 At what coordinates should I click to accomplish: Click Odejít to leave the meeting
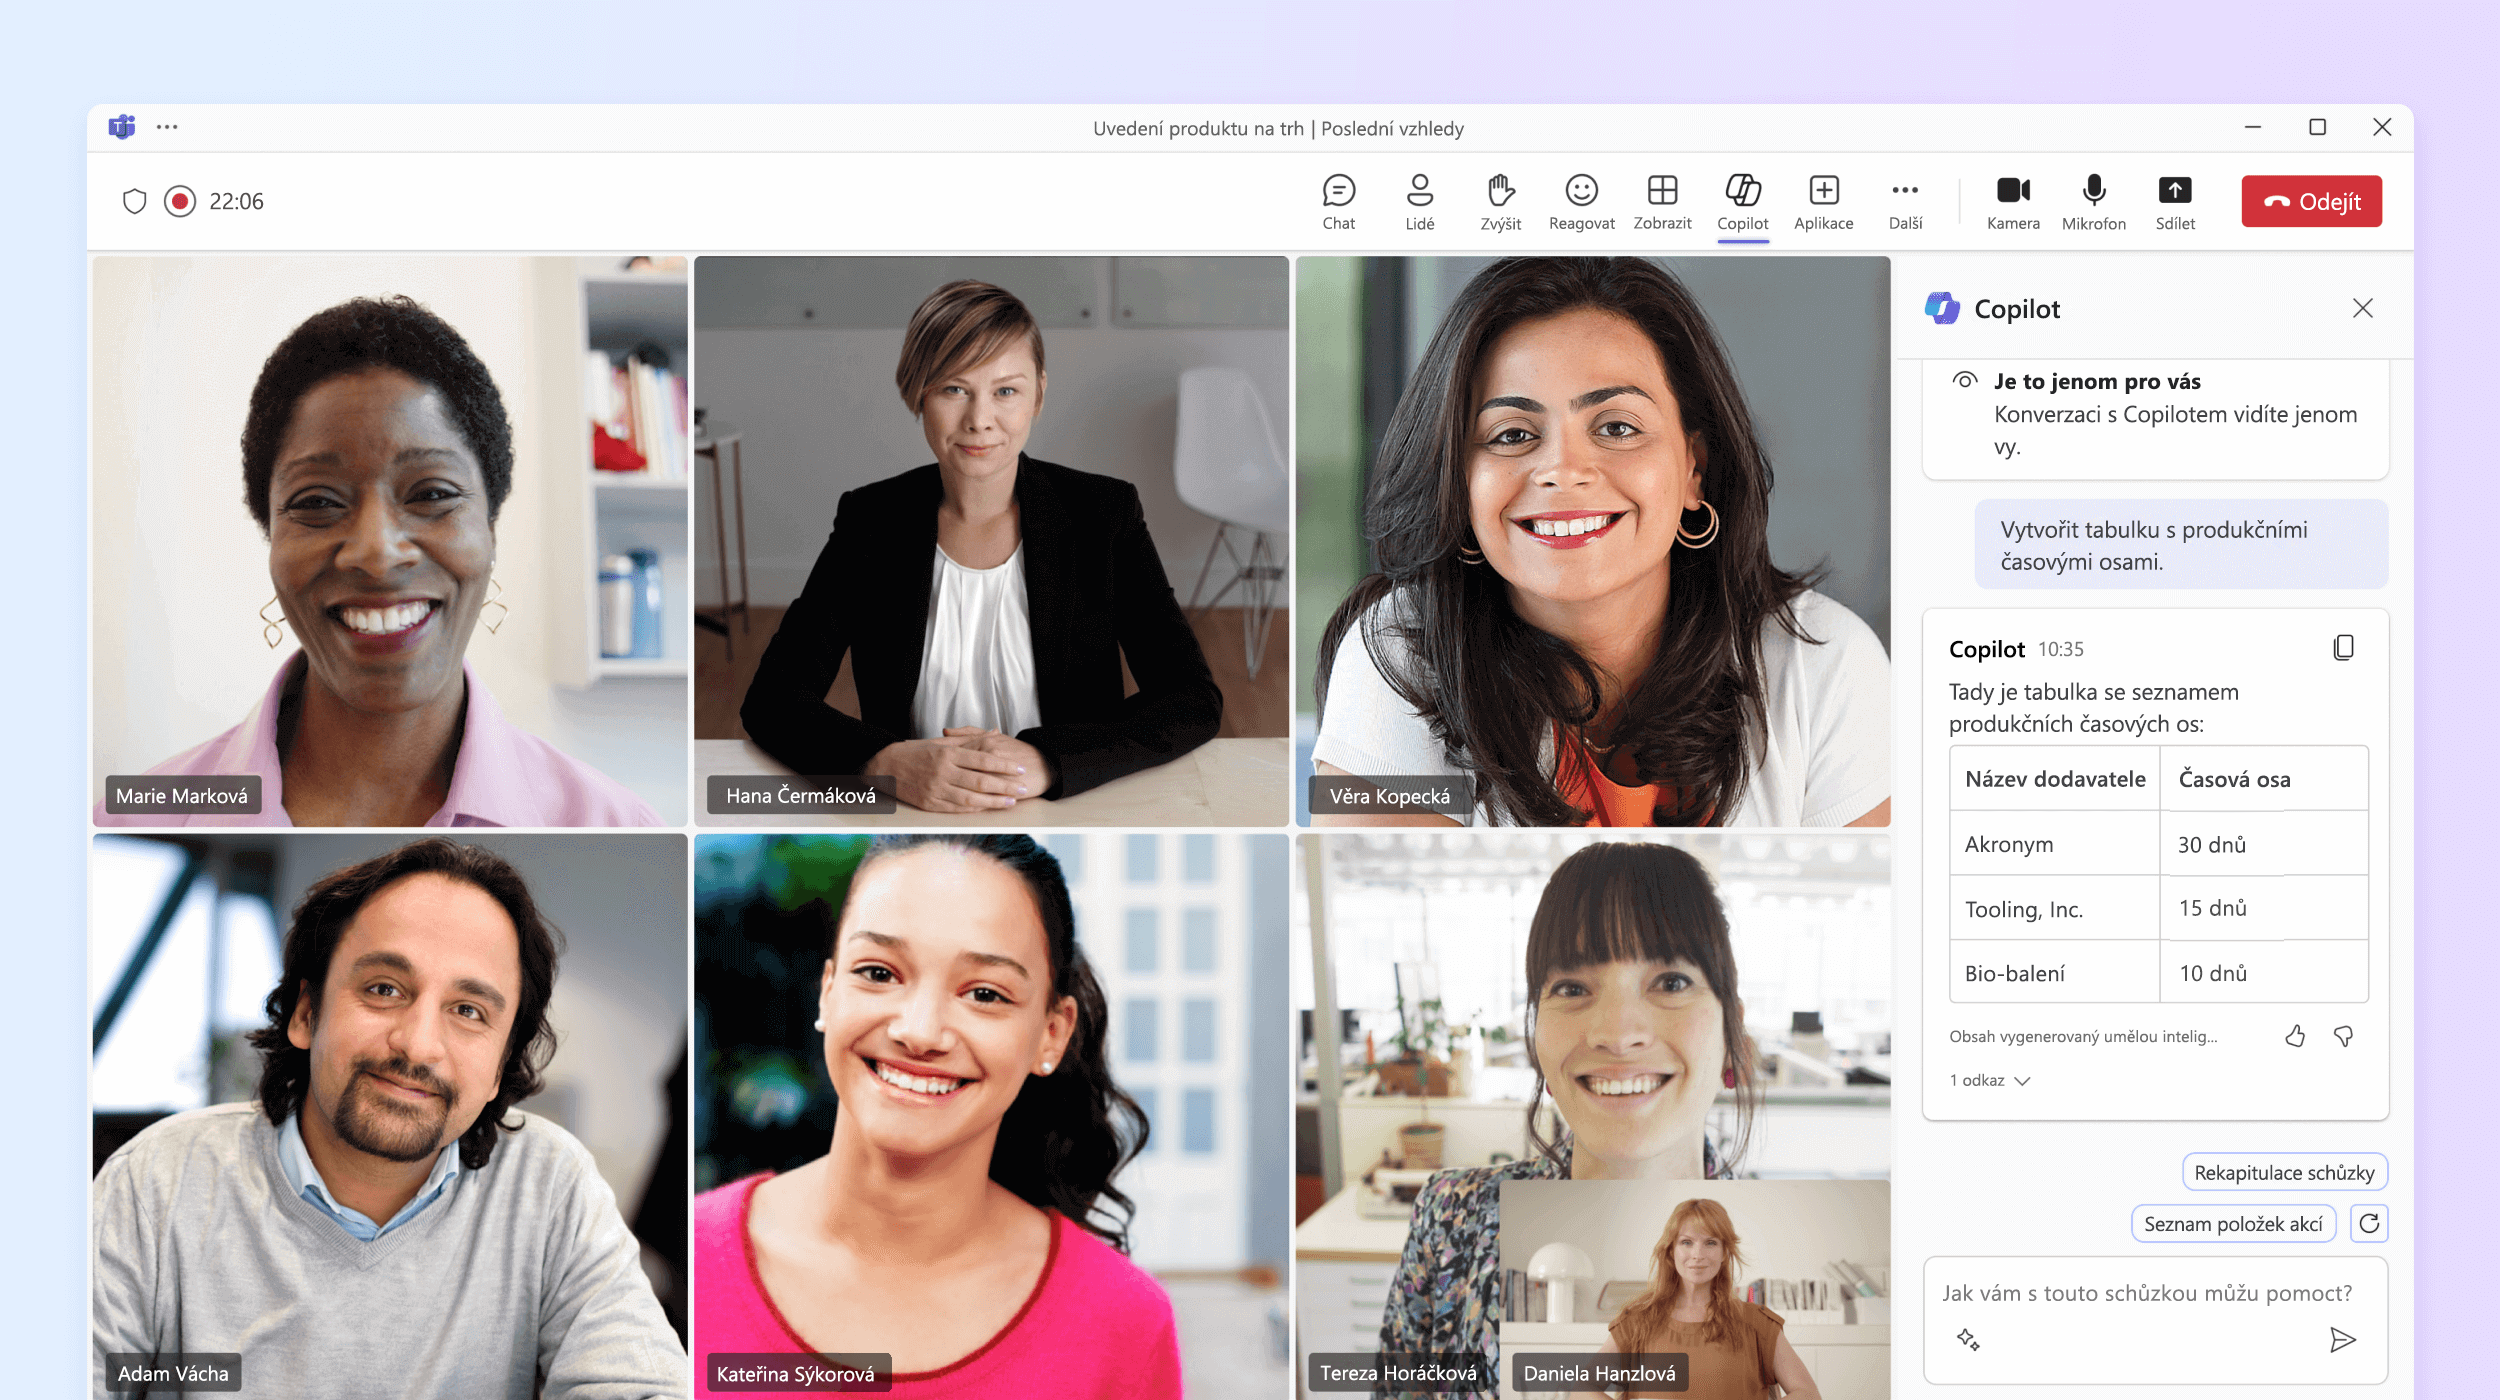pyautogui.click(x=2309, y=201)
